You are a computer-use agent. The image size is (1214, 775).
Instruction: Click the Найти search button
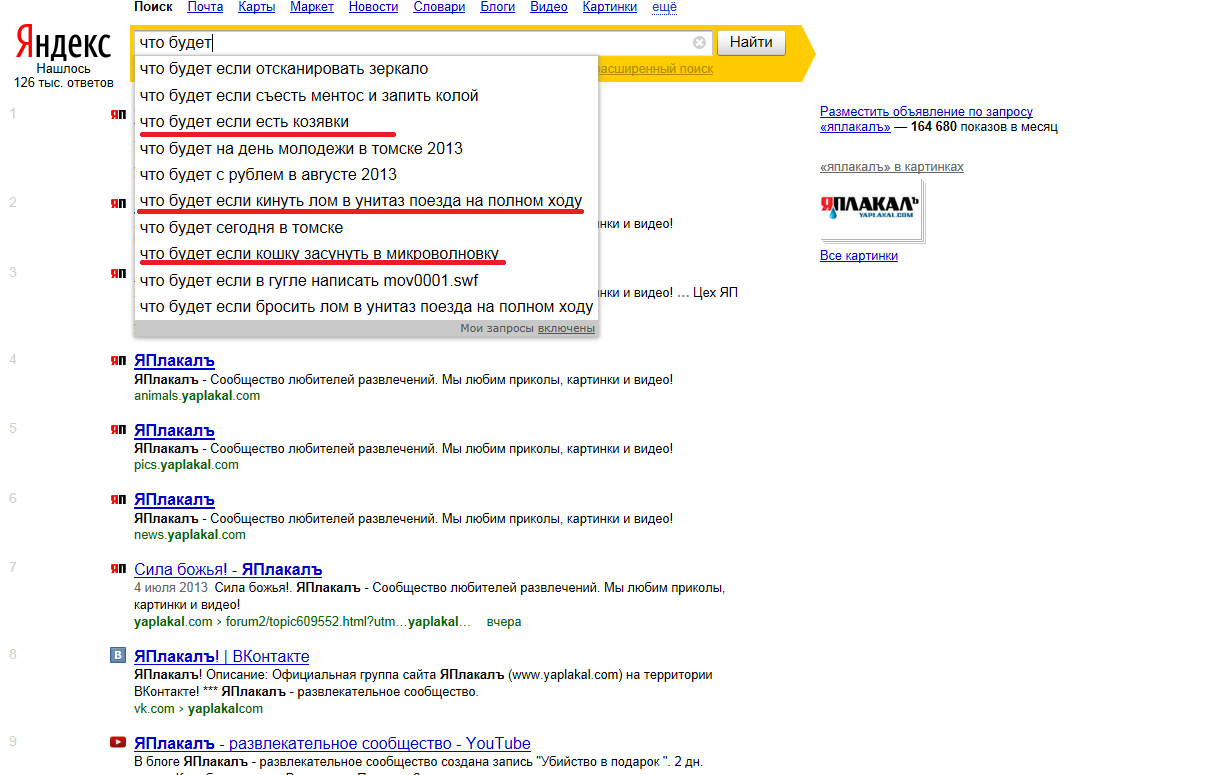coord(751,43)
